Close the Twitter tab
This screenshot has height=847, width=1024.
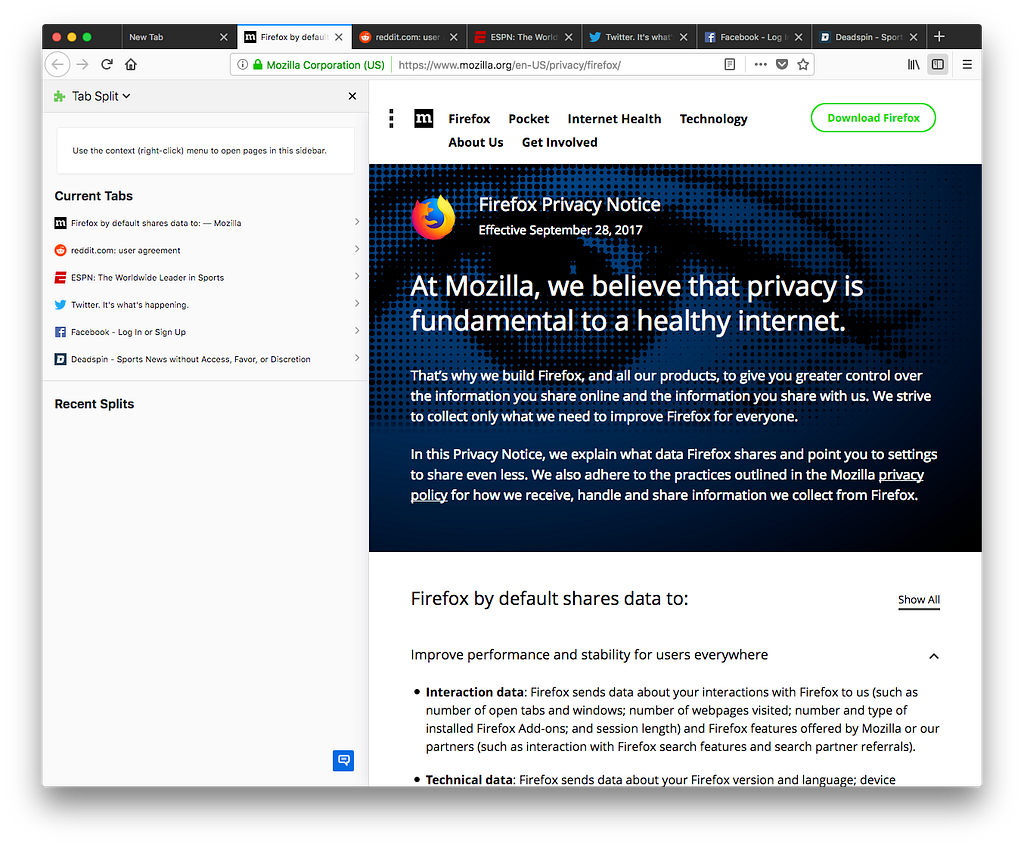point(684,37)
